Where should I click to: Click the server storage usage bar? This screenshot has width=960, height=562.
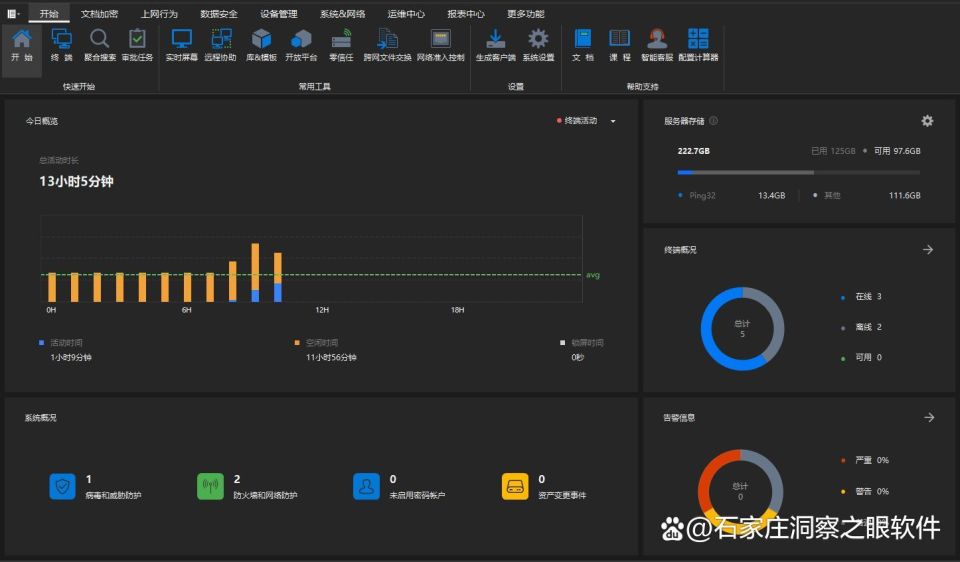[798, 173]
